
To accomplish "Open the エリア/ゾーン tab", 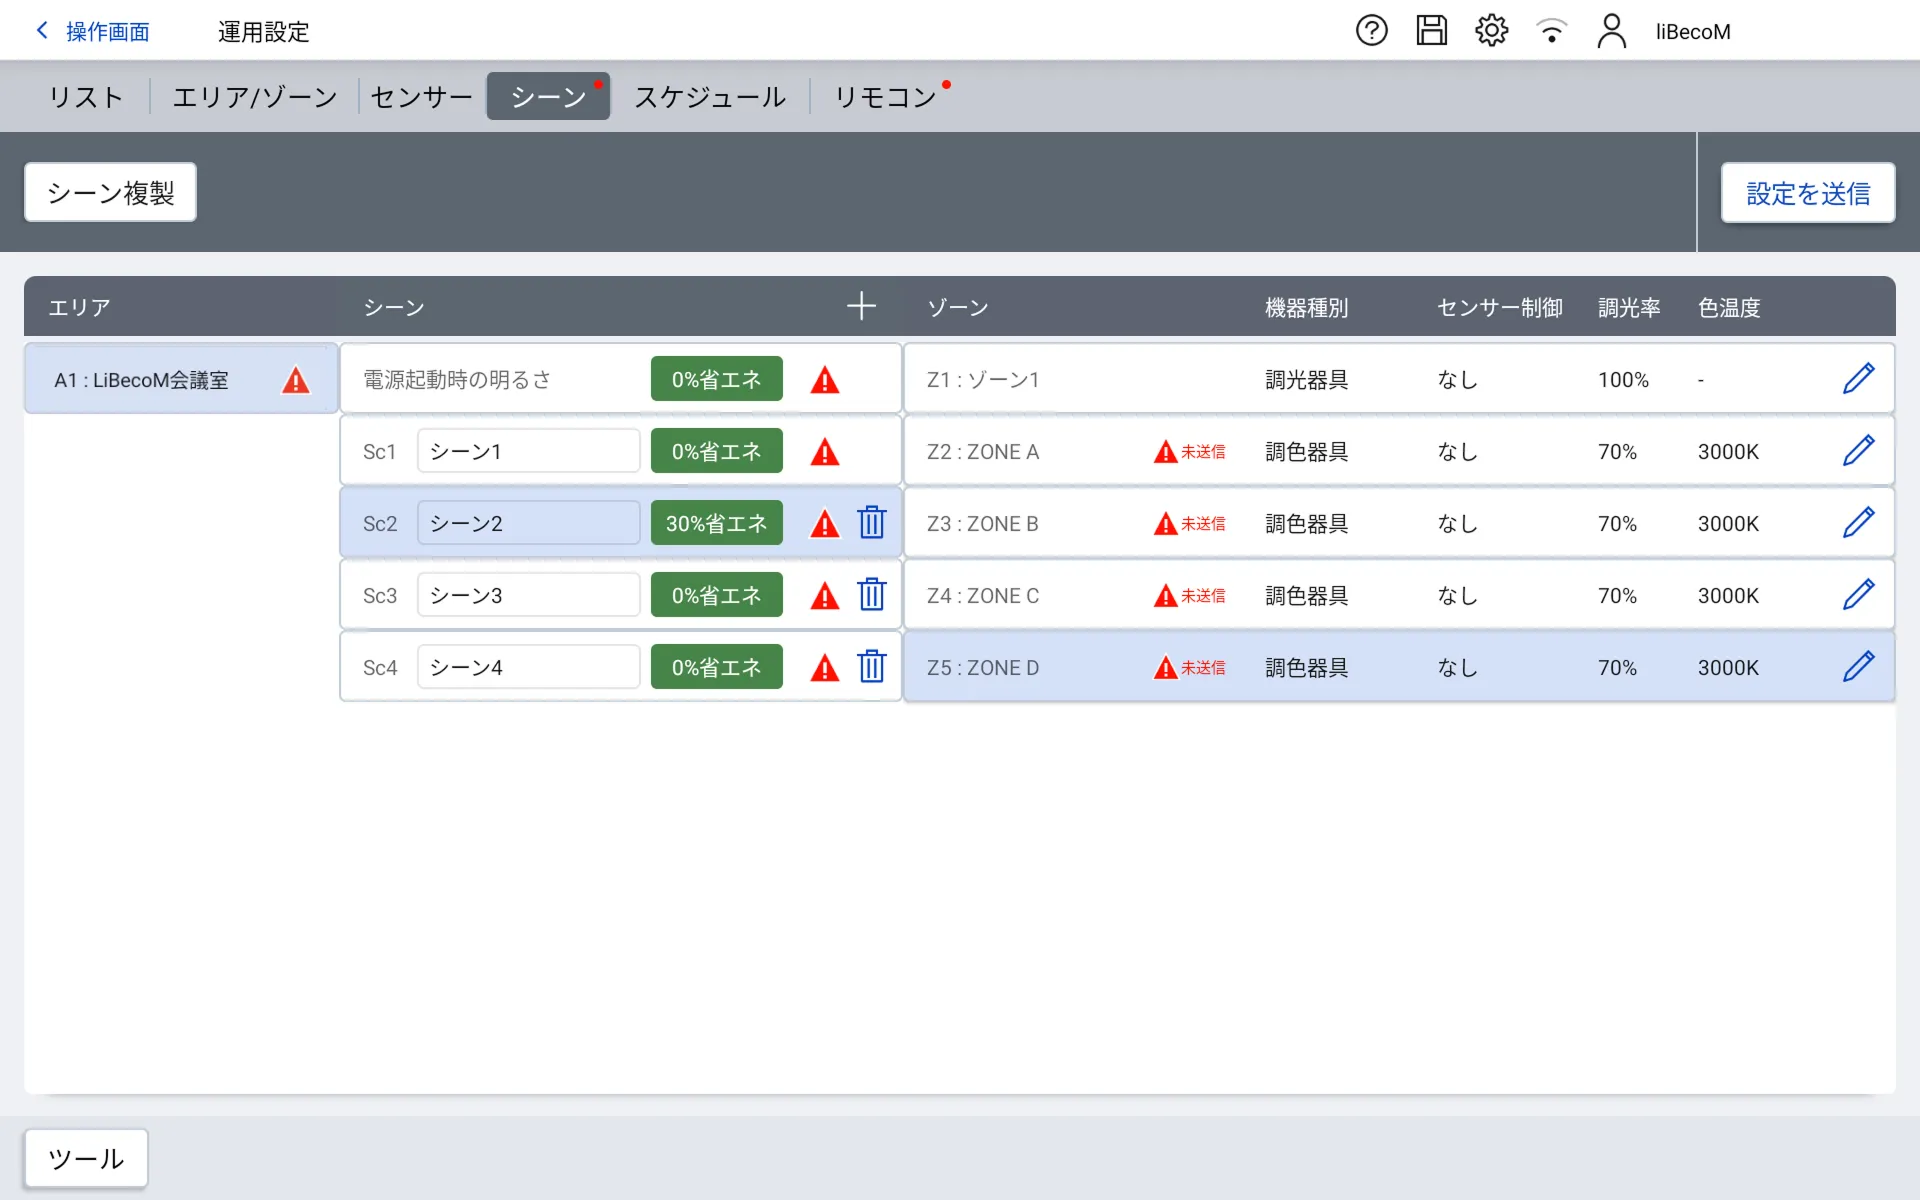I will coord(255,97).
